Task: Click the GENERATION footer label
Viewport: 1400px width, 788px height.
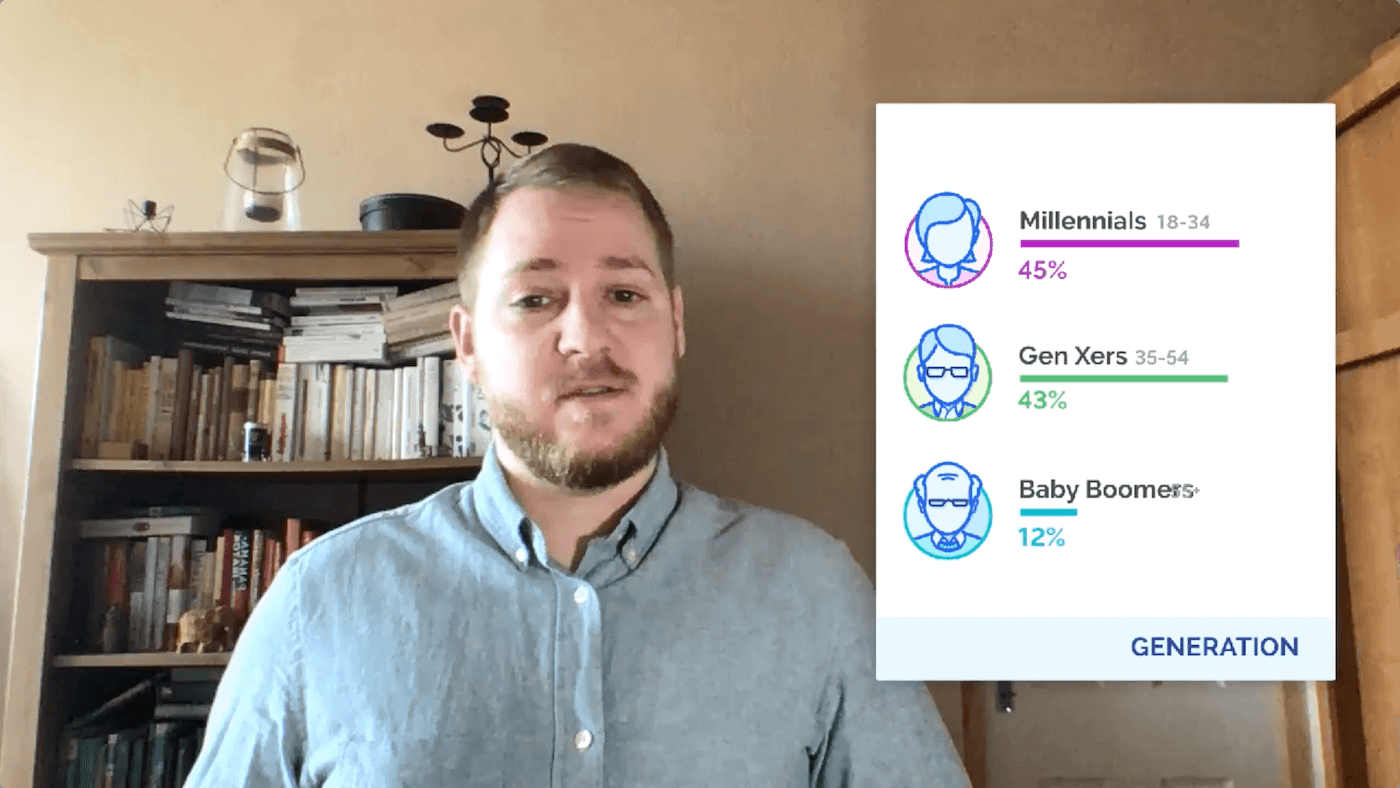Action: tap(1214, 647)
